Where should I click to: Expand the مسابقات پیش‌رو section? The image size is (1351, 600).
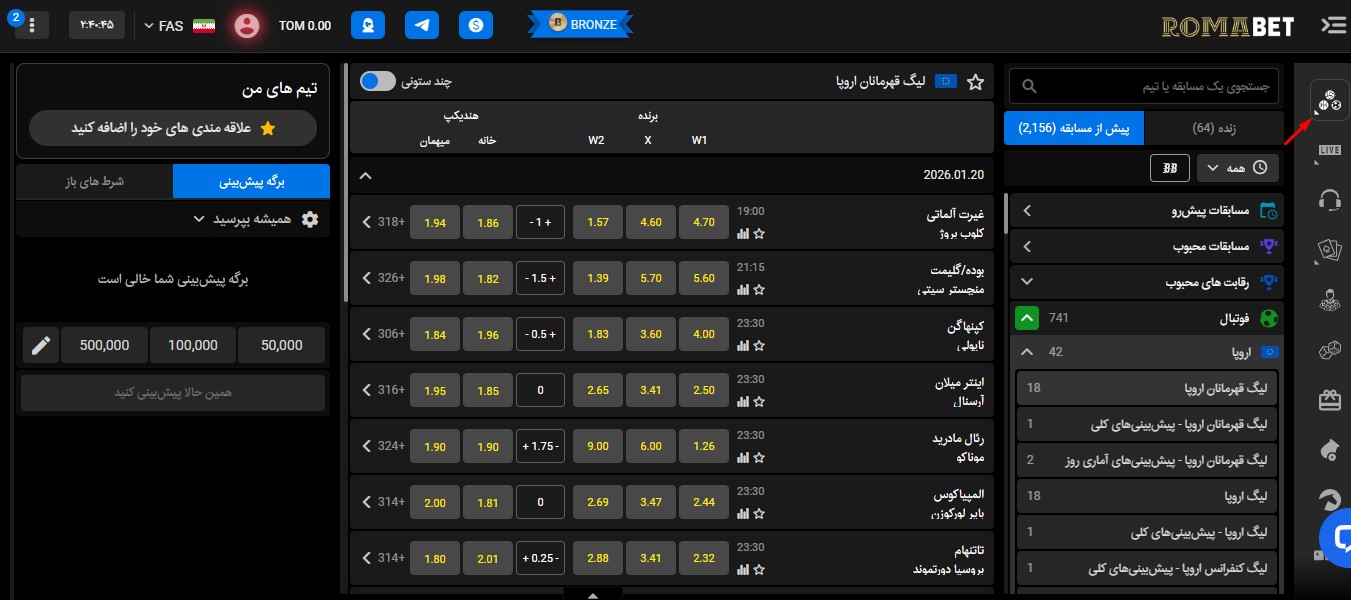(x=1146, y=211)
